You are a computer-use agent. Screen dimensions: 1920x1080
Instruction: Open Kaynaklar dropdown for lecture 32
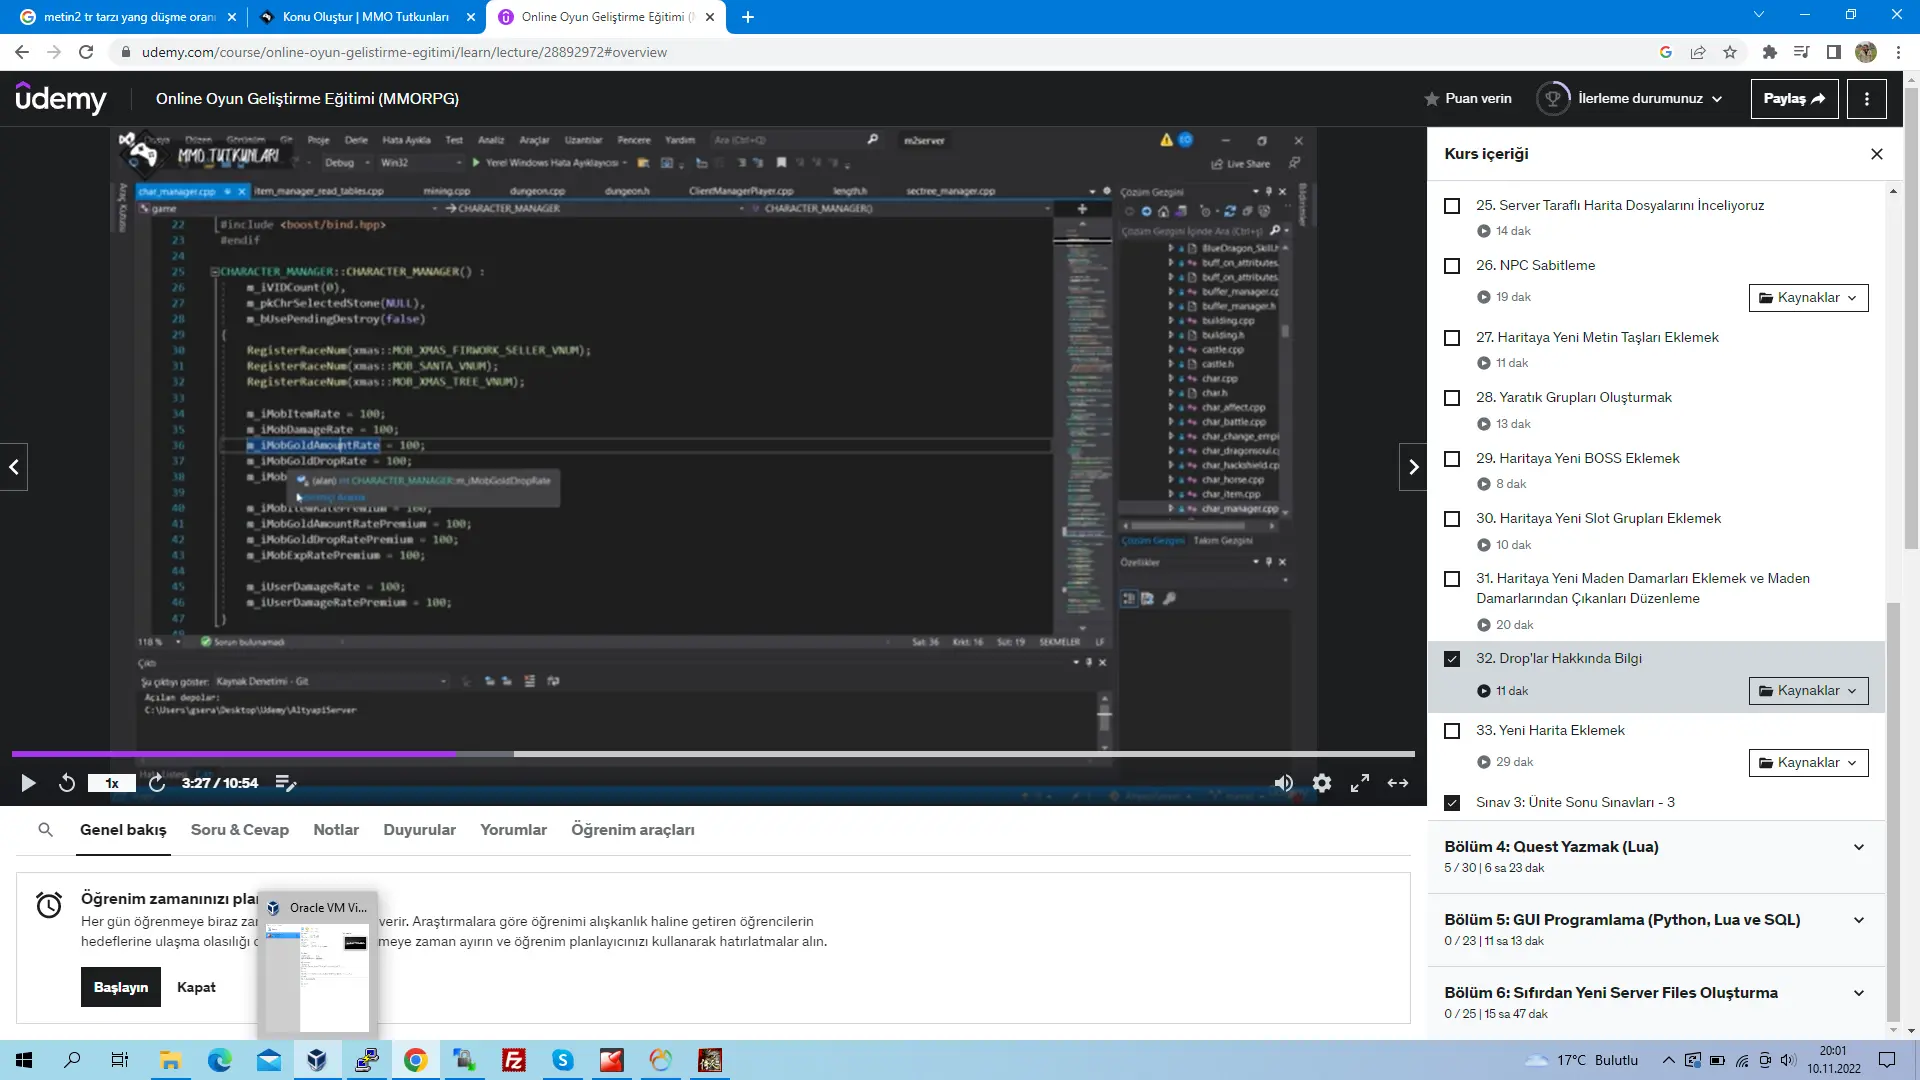tap(1808, 691)
